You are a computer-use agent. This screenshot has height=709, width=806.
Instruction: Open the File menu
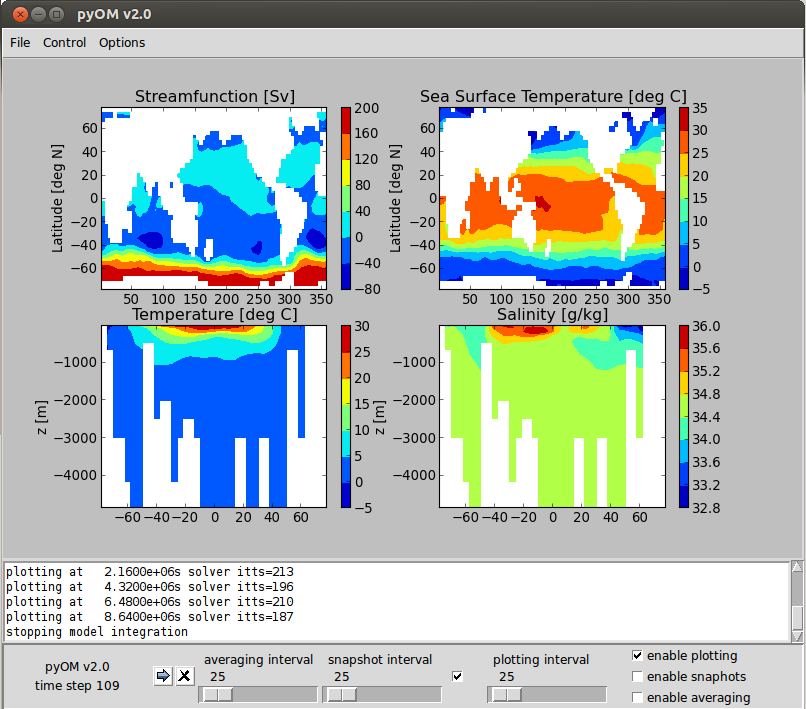20,42
